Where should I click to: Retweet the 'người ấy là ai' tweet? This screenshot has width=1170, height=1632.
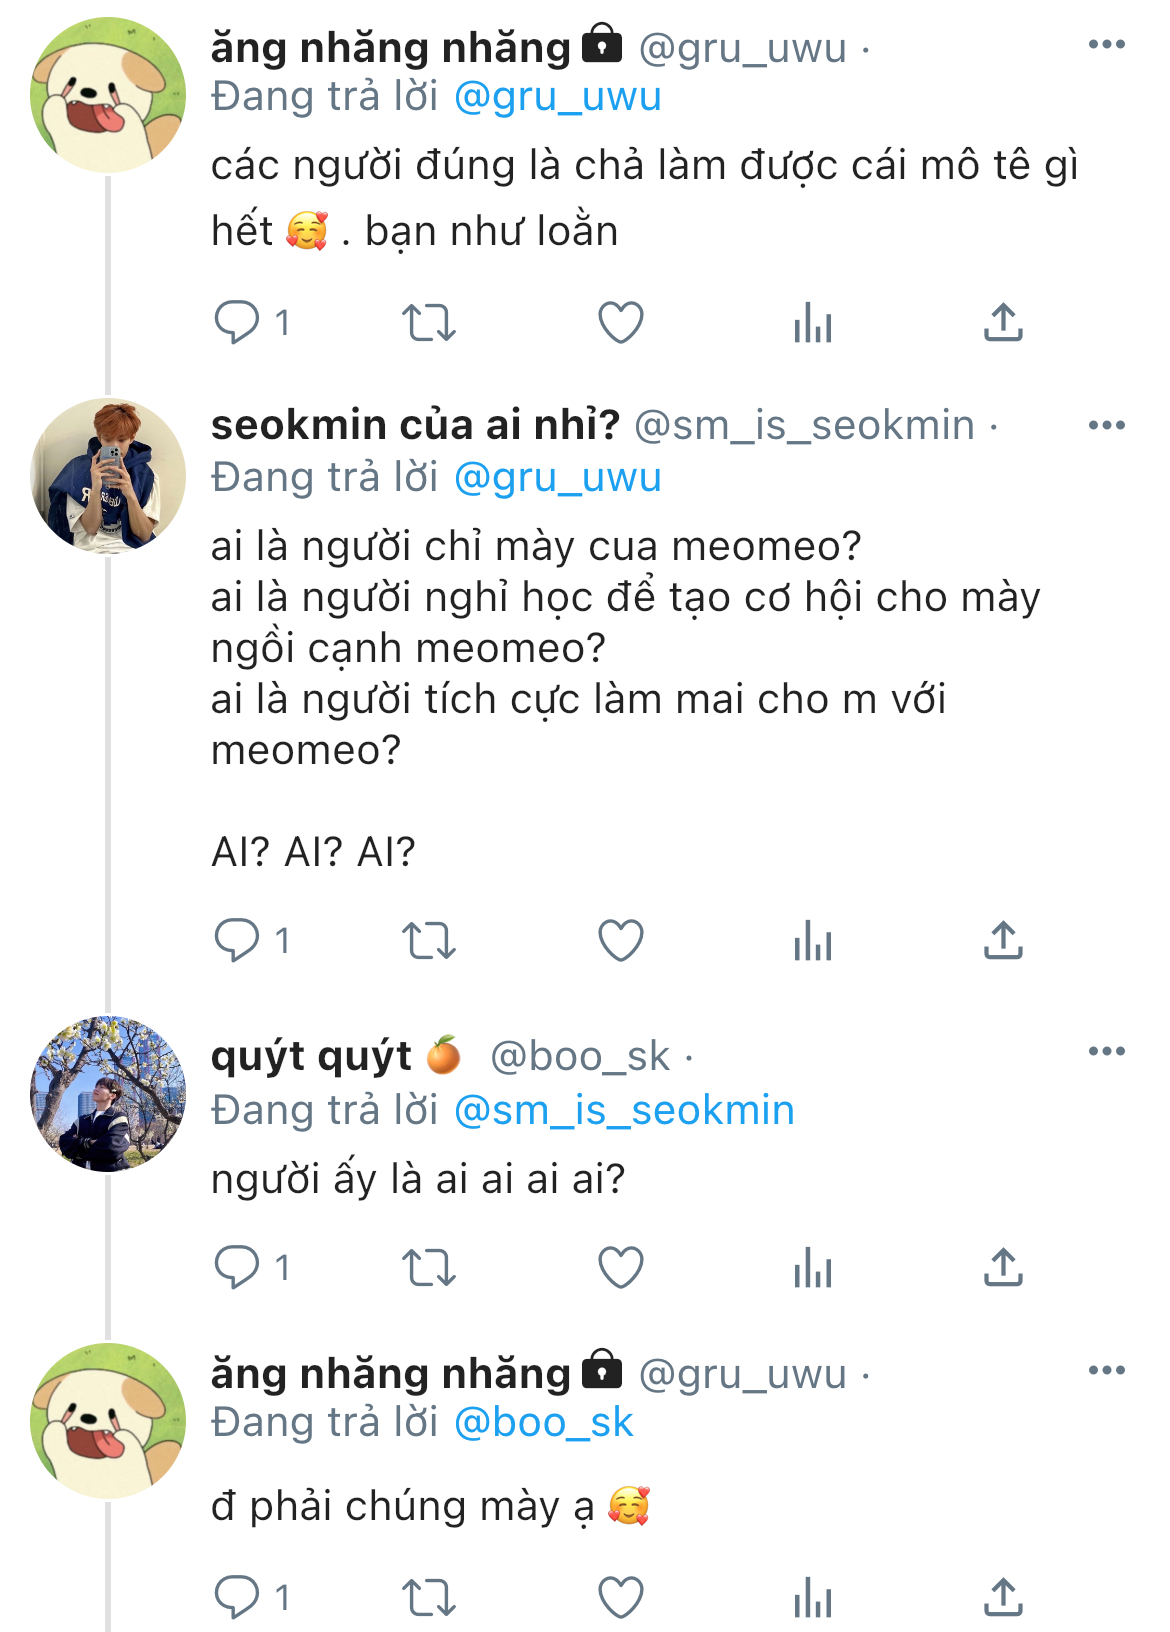pos(429,1268)
